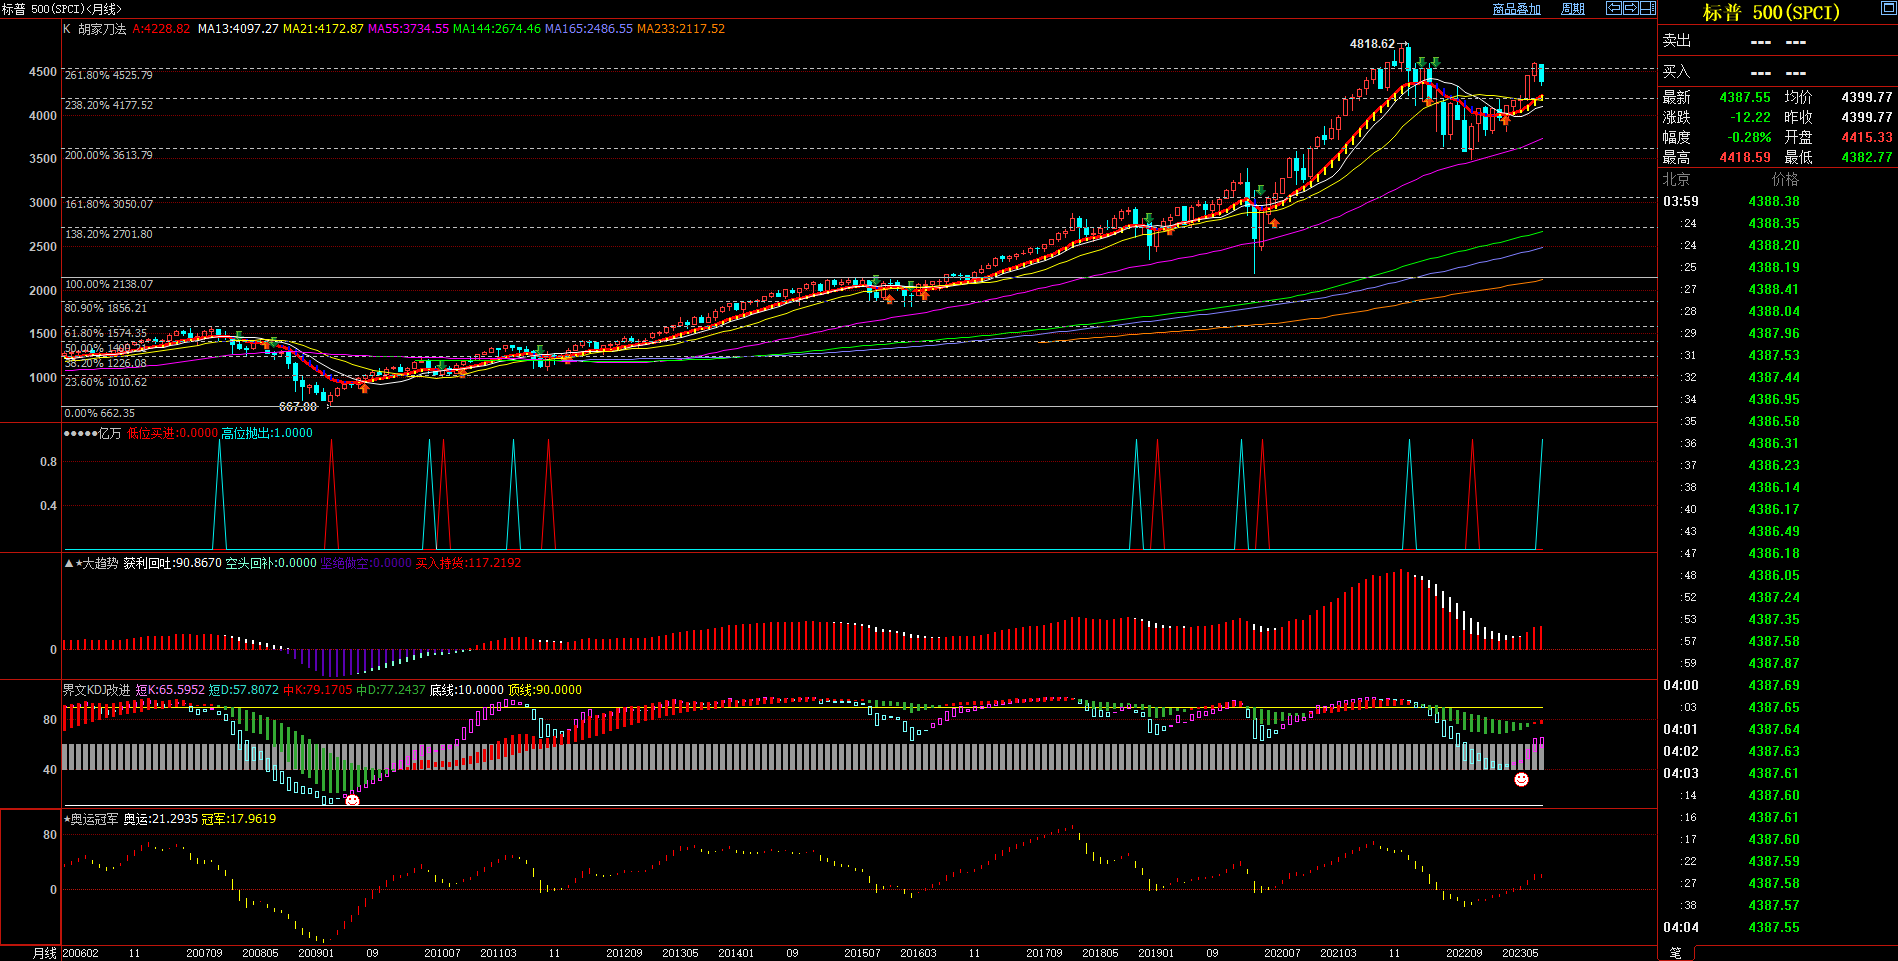The height and width of the screenshot is (961, 1898).
Task: Open the 商品叠加 overlay link
Action: click(1516, 9)
